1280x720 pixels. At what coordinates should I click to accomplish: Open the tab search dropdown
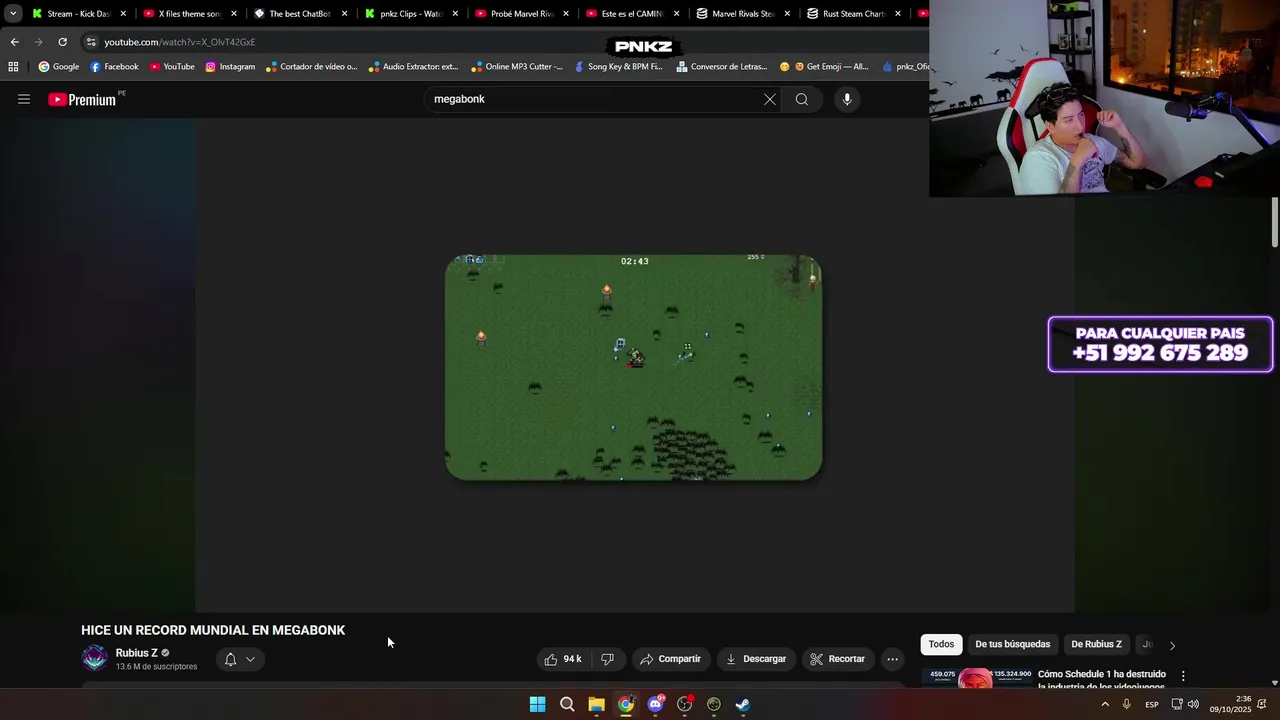click(13, 14)
